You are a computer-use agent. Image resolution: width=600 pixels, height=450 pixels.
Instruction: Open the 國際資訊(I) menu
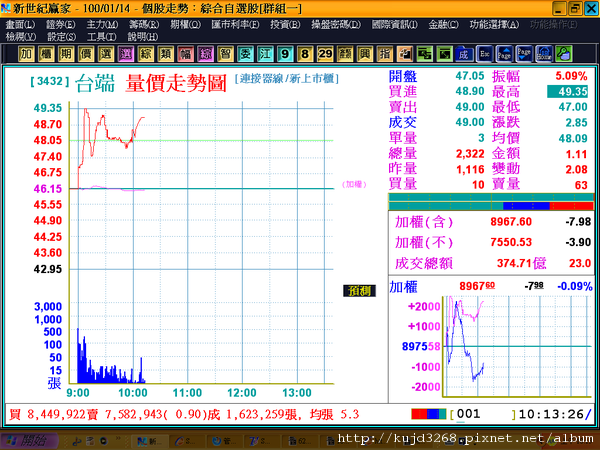pyautogui.click(x=395, y=25)
